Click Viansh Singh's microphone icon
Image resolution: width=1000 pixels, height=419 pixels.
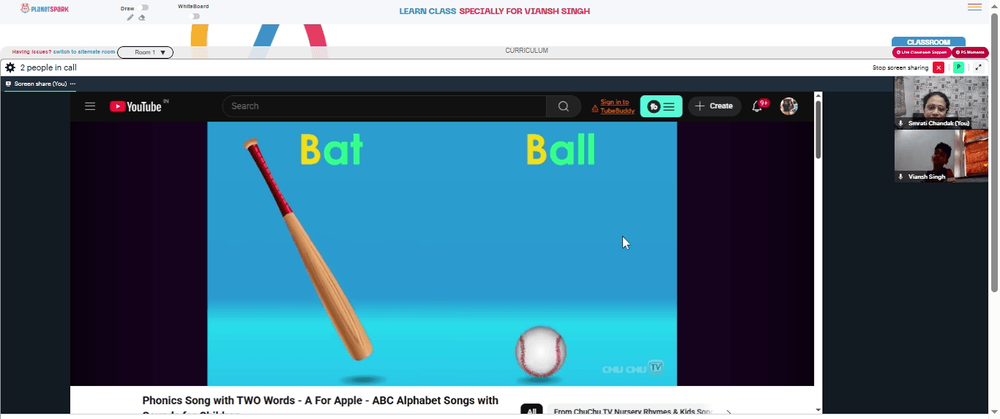tap(901, 177)
